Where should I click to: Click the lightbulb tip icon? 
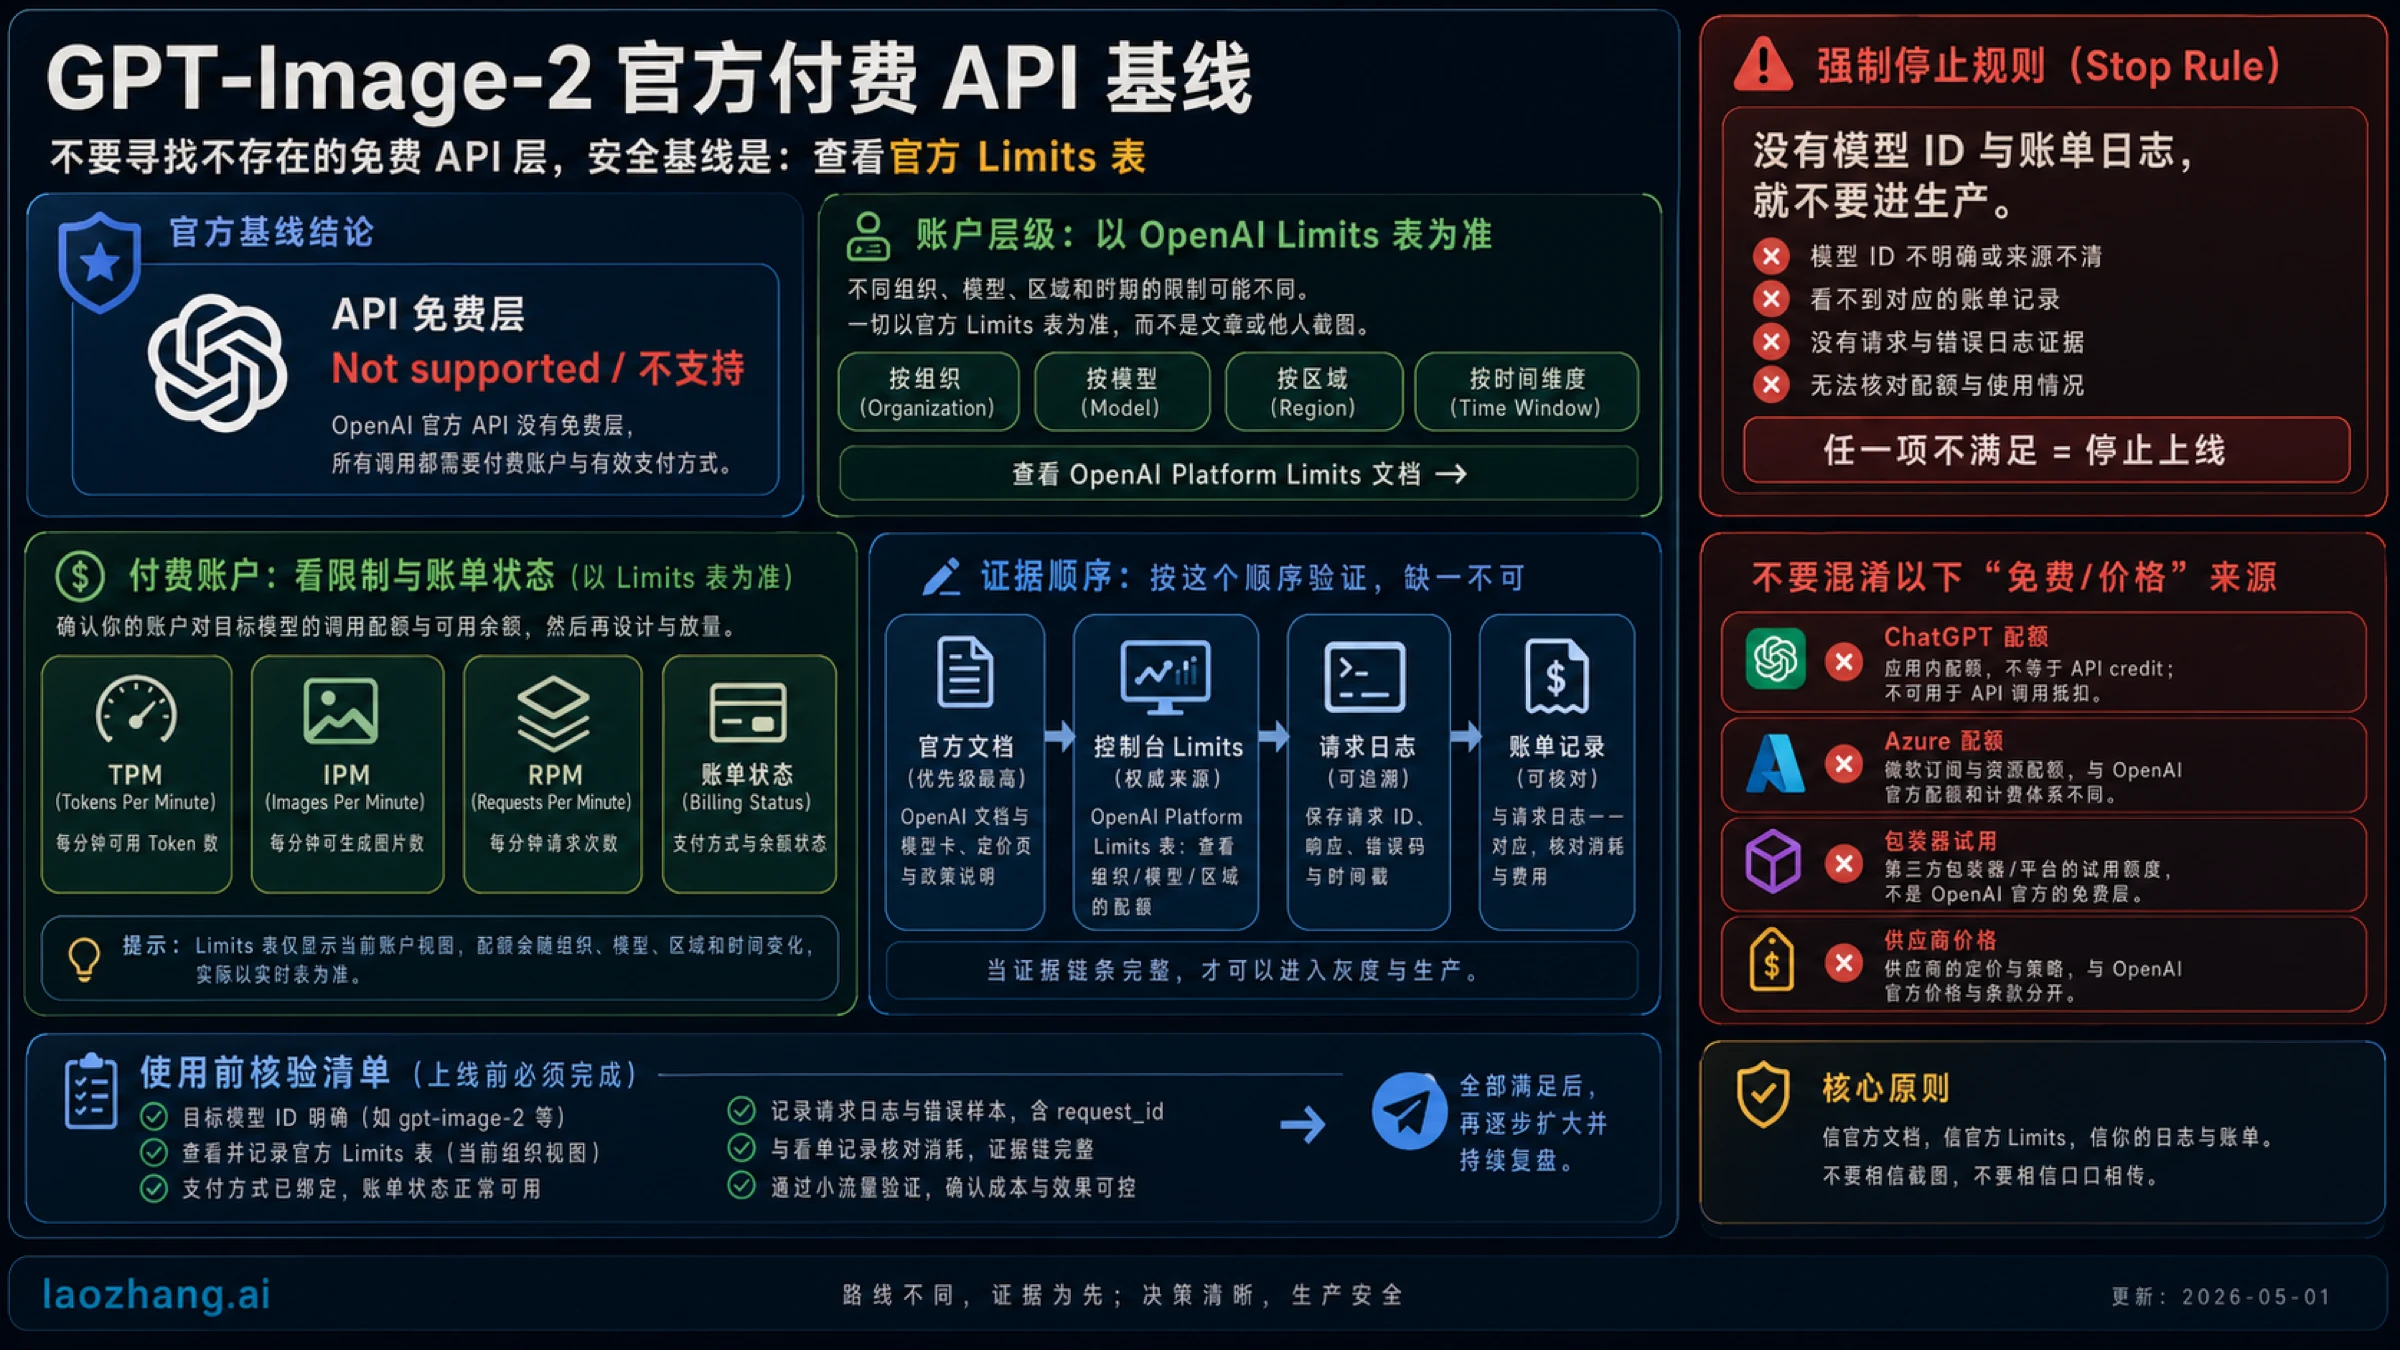pyautogui.click(x=84, y=958)
